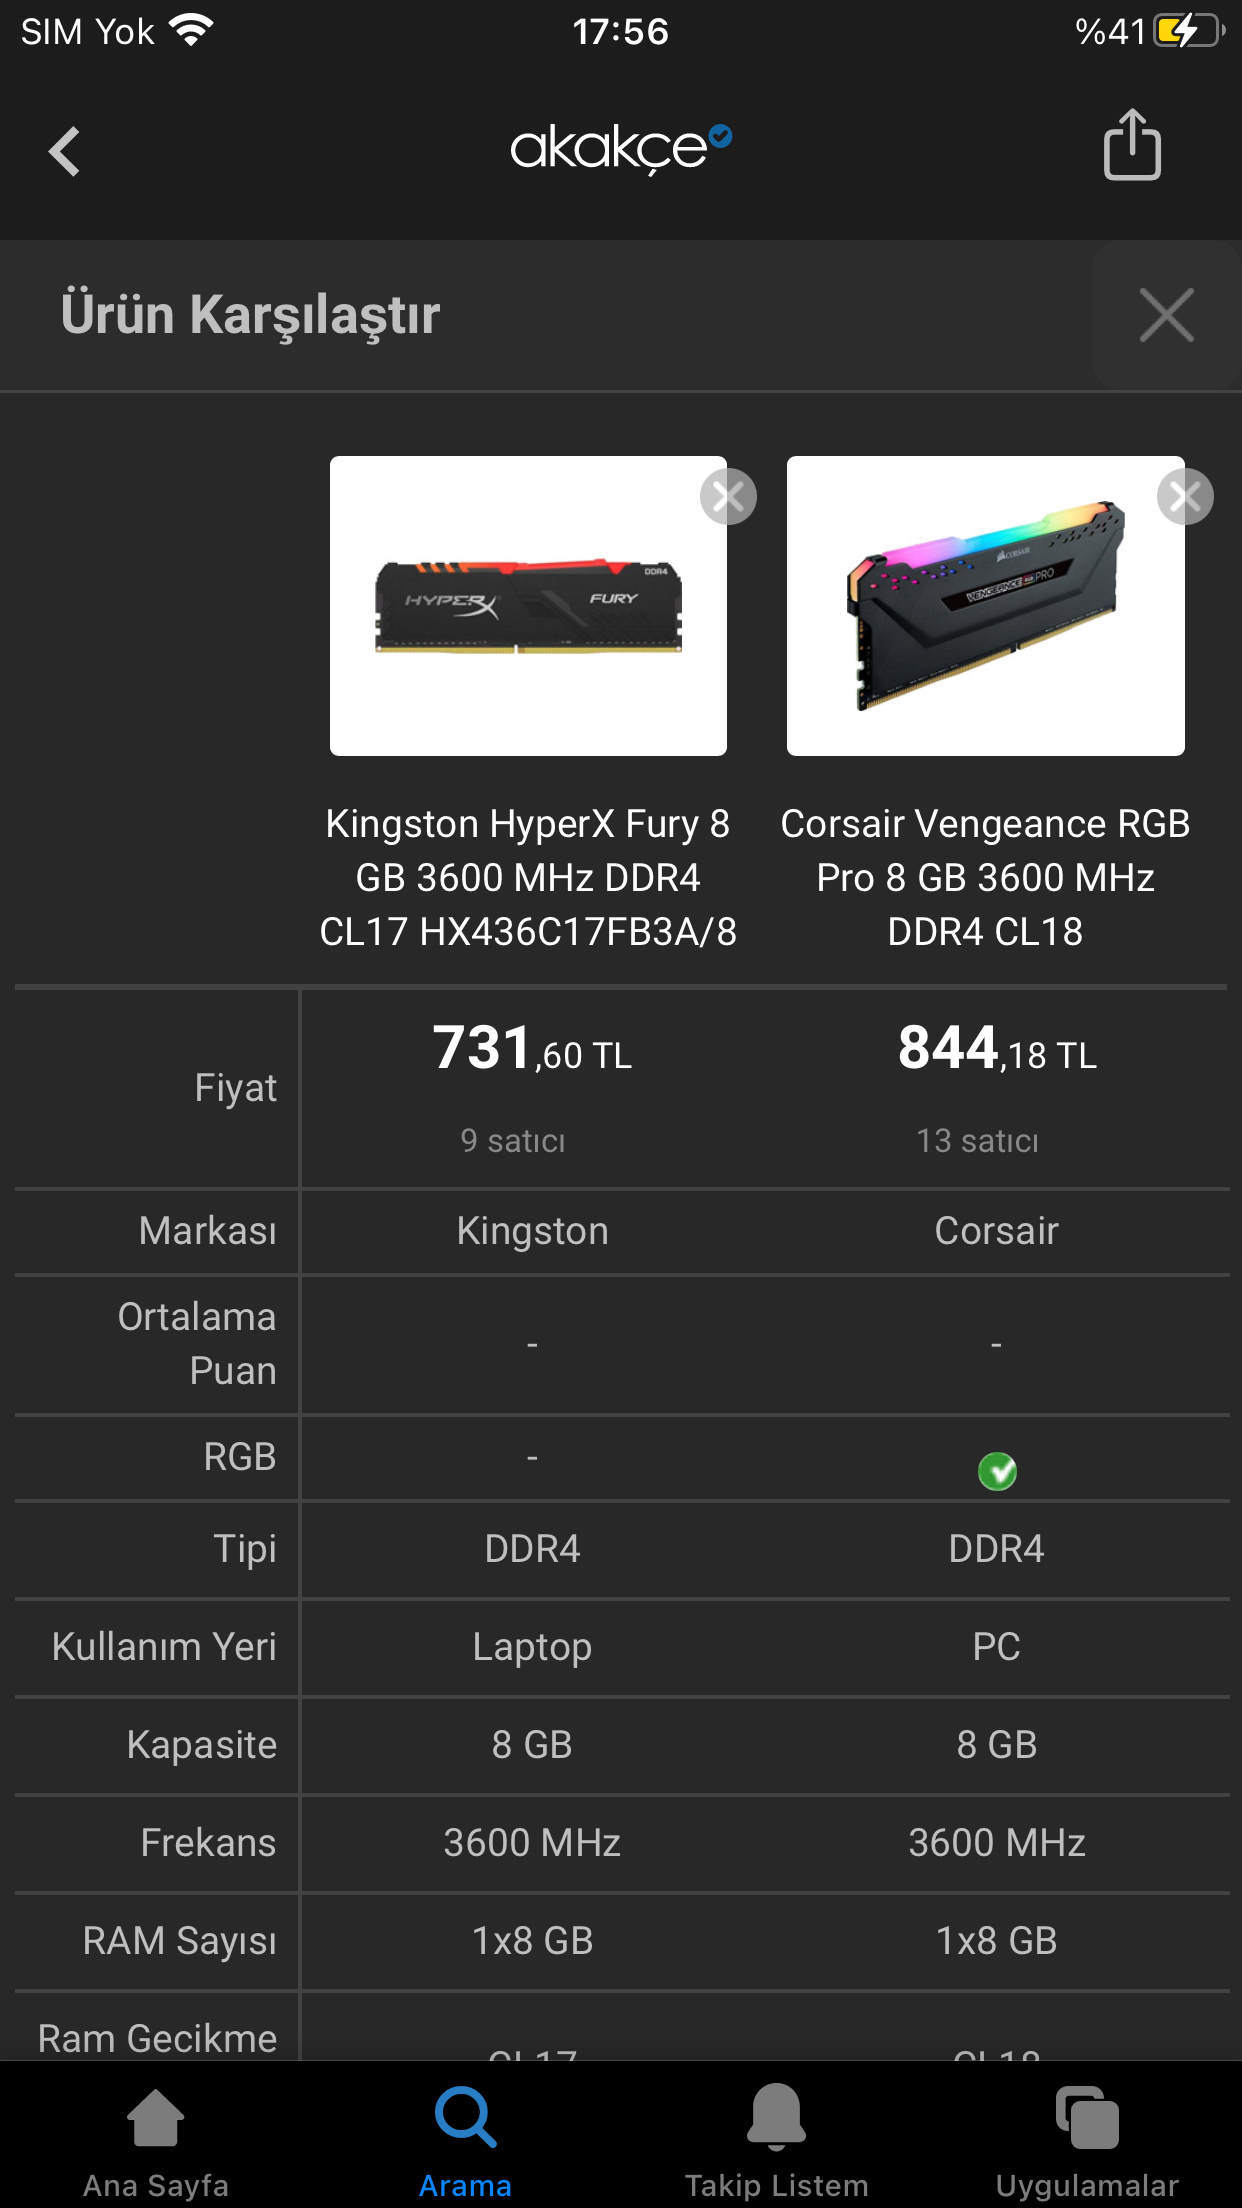Open Corsair Vengeance RGB Pro image

click(x=985, y=606)
